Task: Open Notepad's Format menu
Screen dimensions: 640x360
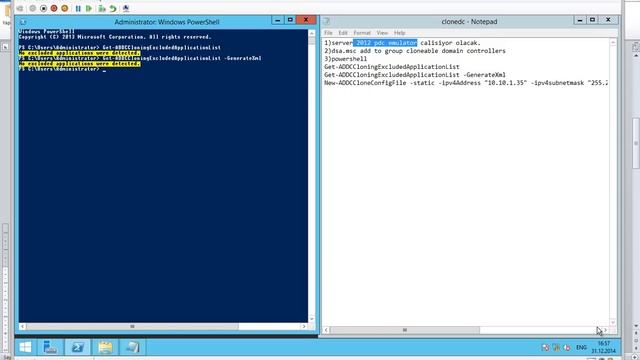Action: point(362,33)
